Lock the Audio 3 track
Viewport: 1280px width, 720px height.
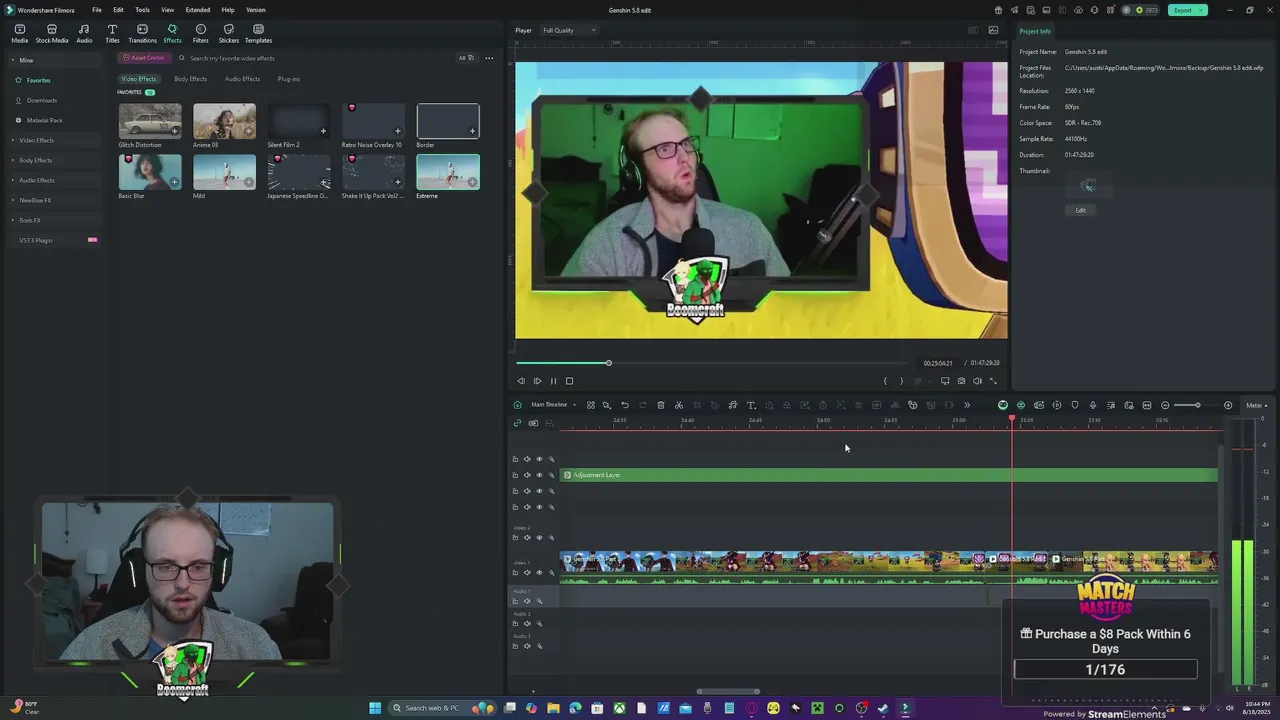[x=515, y=646]
